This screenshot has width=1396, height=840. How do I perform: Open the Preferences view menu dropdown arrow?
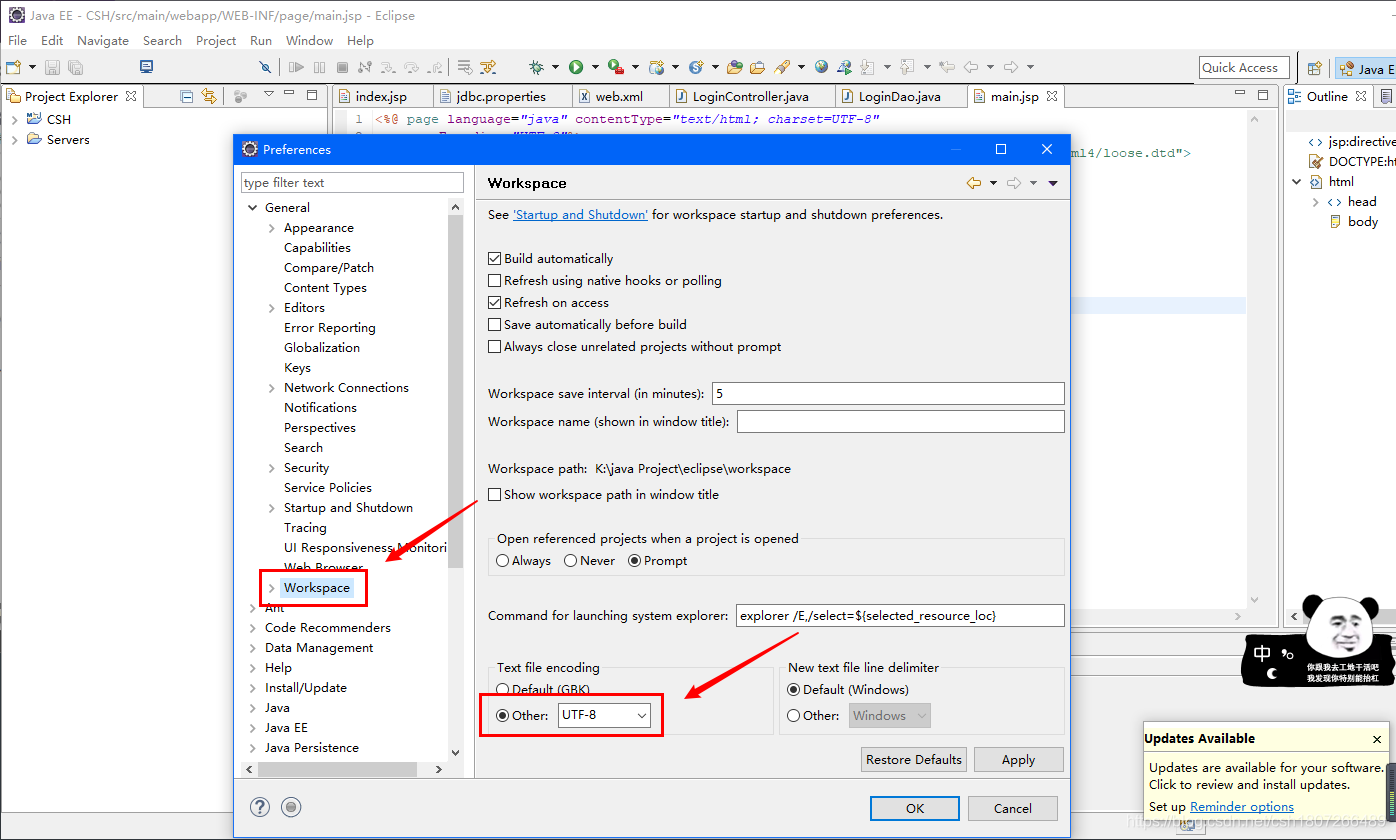1053,183
